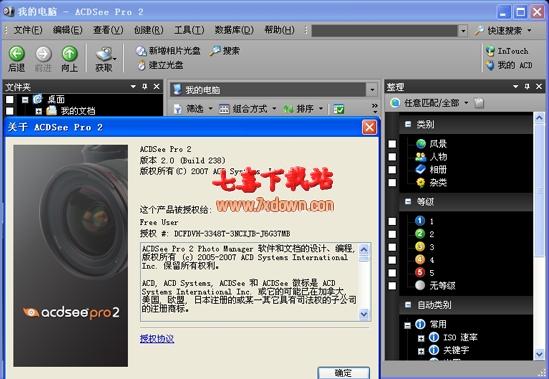Click the clipboard icon beside 任意匹配/全部
The width and height of the screenshot is (549, 379).
[x=479, y=103]
